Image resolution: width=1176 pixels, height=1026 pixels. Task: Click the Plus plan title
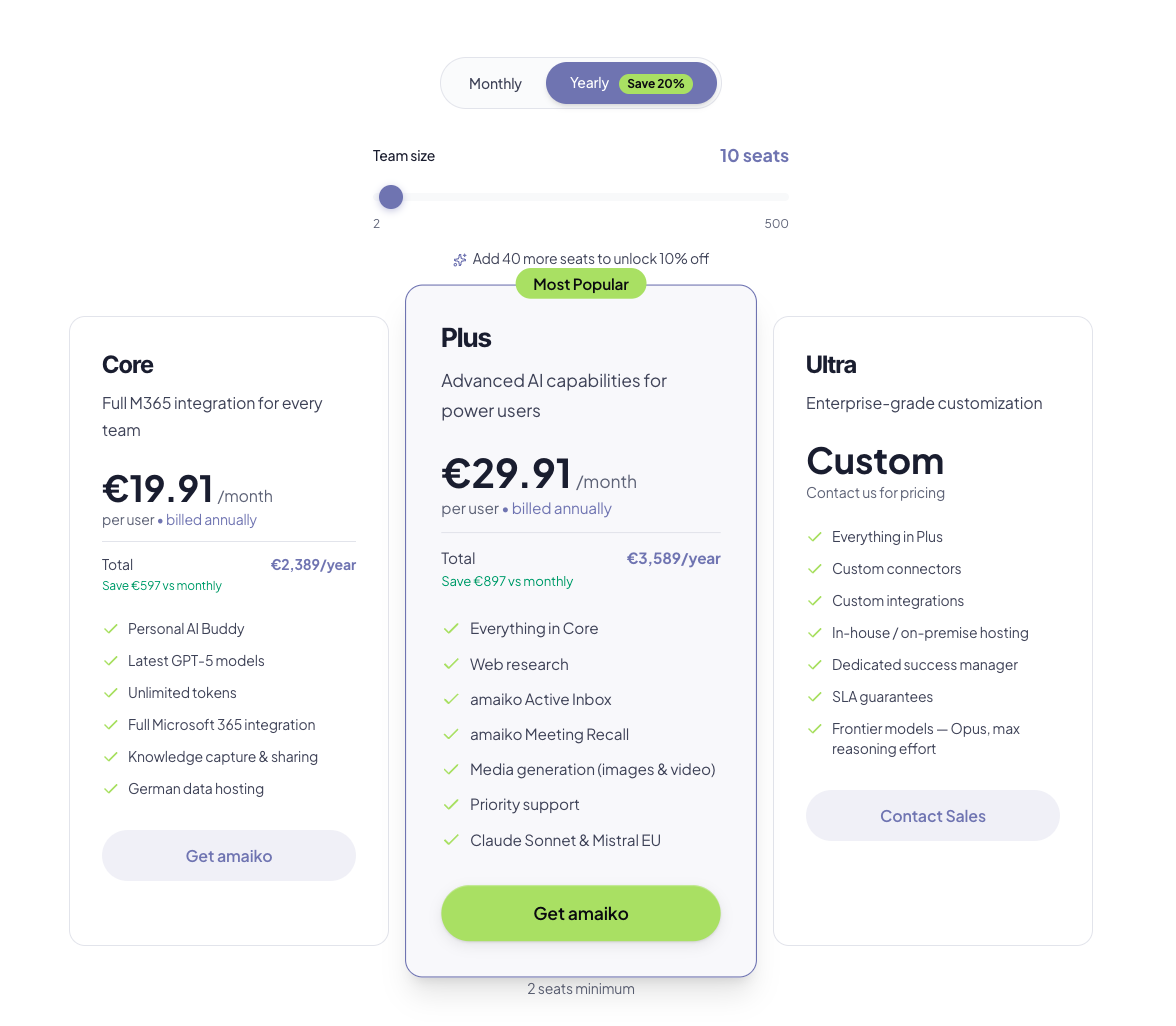[x=466, y=338]
